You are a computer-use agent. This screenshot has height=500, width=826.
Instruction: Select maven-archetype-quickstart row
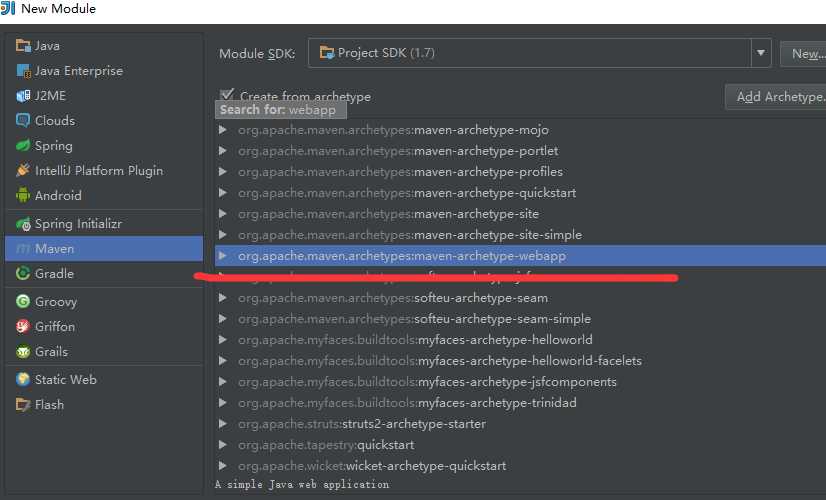[520, 193]
